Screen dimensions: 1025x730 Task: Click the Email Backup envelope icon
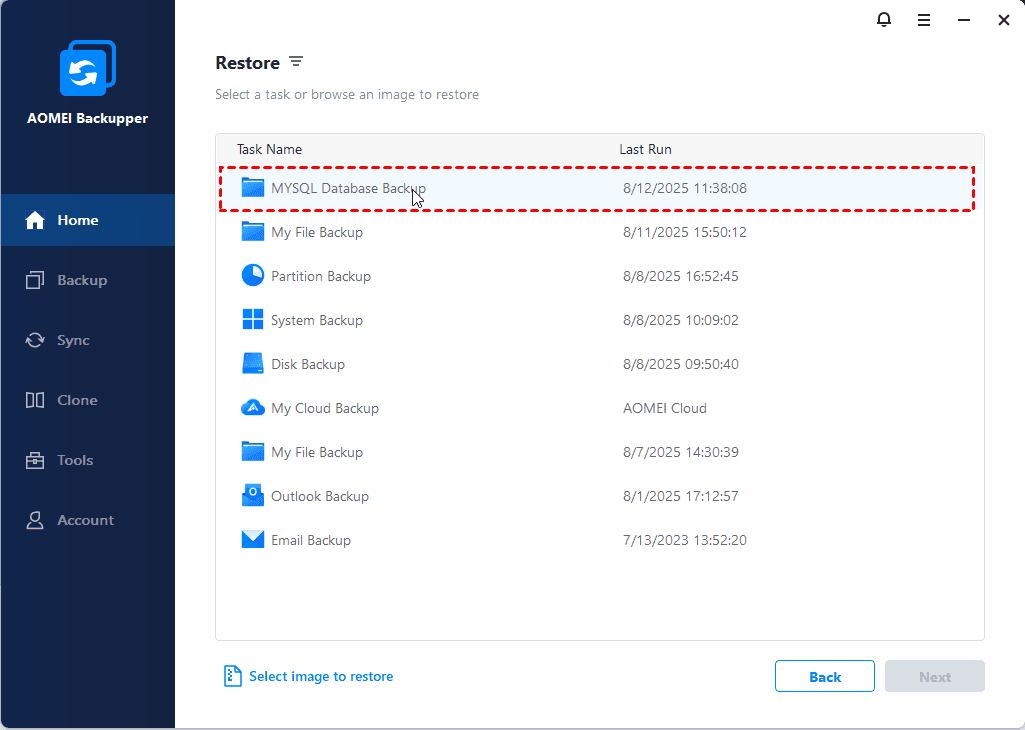coord(253,540)
